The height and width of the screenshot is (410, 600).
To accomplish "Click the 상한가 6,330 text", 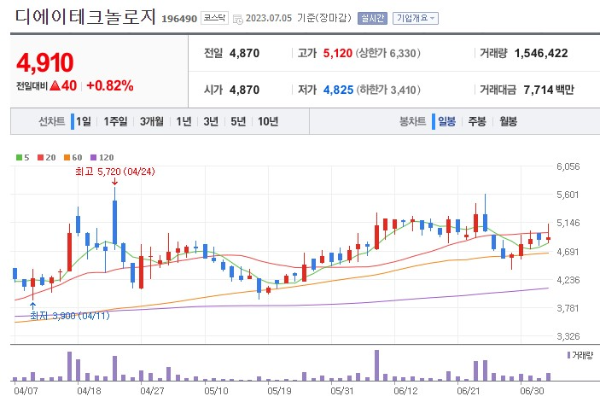I will click(x=388, y=53).
